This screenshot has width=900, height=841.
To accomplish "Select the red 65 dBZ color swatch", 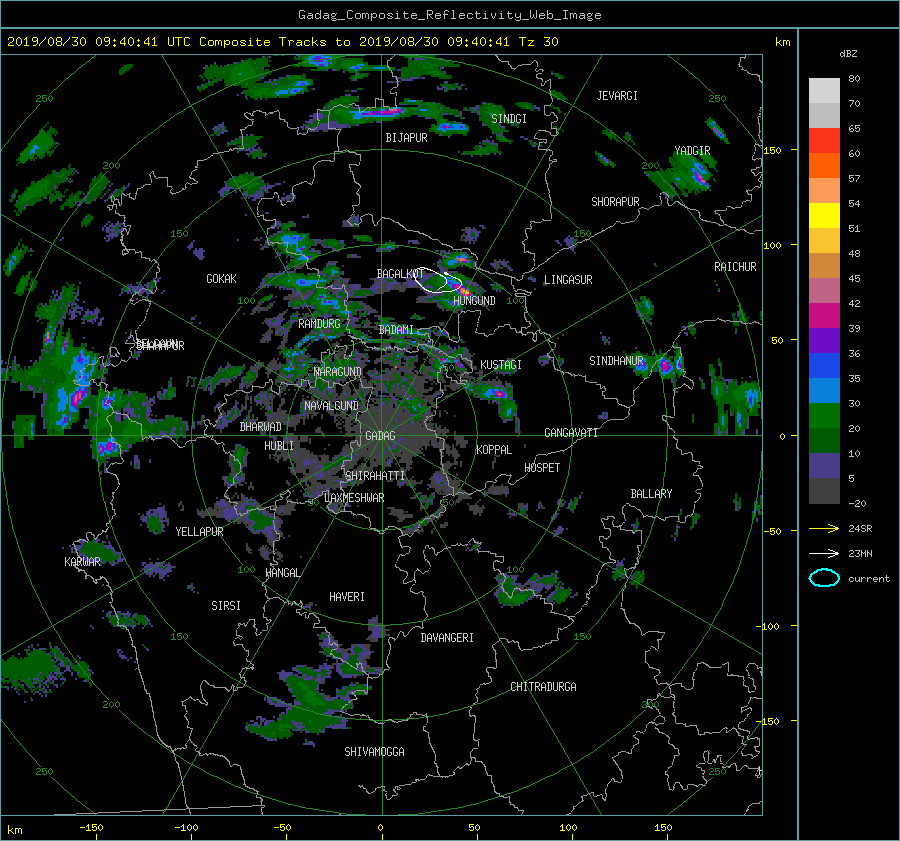I will 824,140.
